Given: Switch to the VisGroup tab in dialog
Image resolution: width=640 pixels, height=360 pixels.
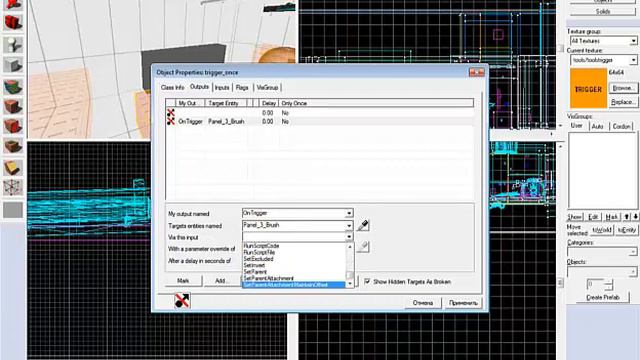Looking at the screenshot, I should tap(267, 87).
